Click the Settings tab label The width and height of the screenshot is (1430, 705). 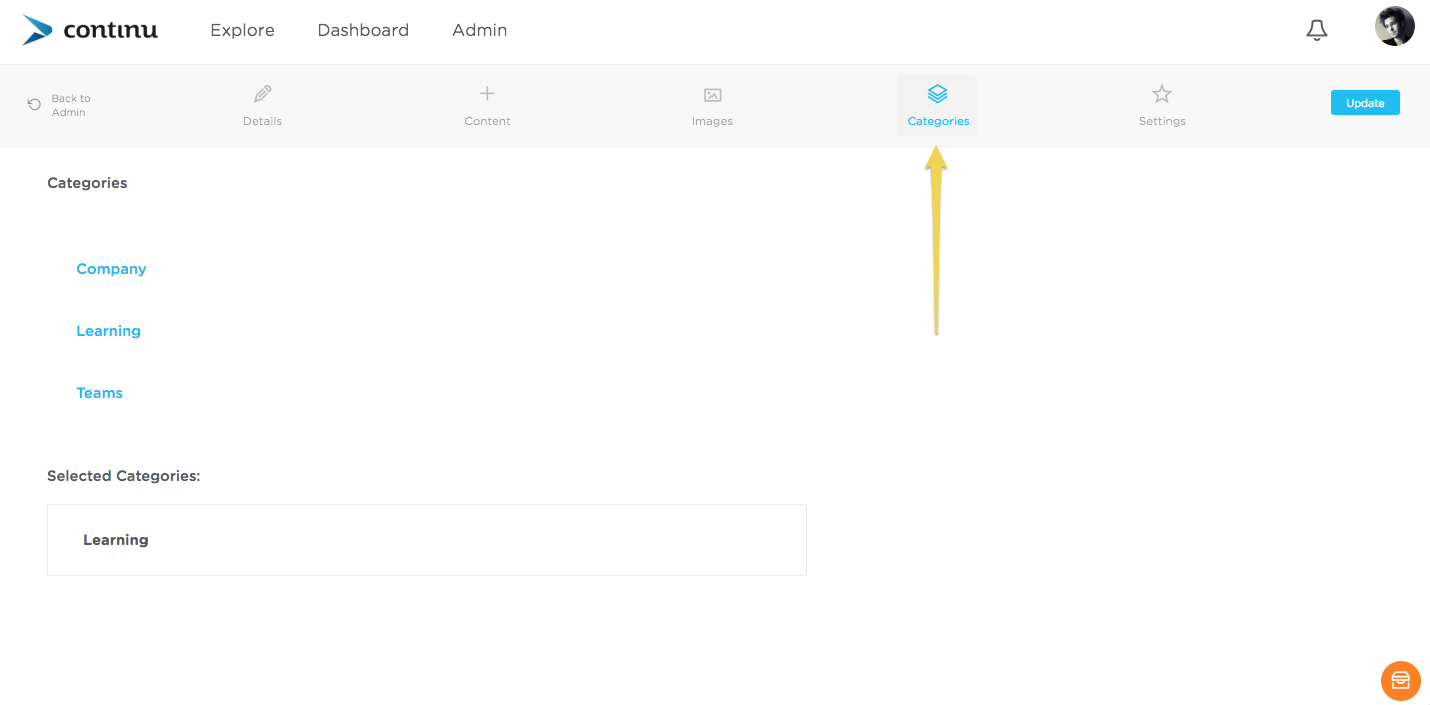tap(1162, 121)
